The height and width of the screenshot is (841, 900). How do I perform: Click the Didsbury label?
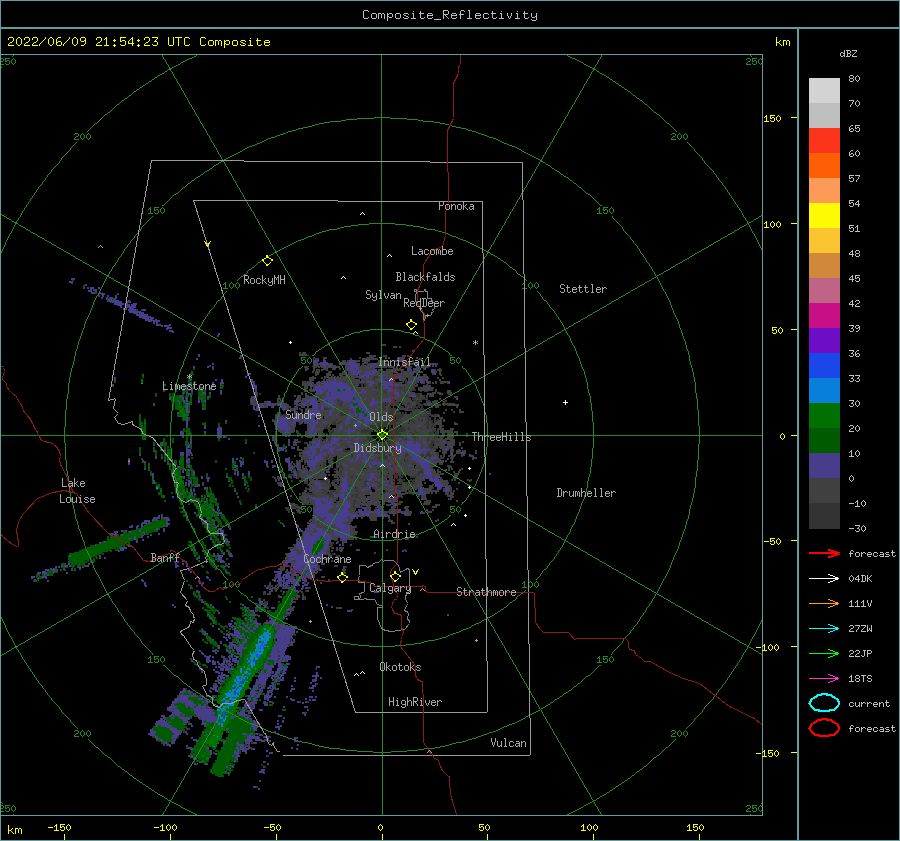pos(377,448)
